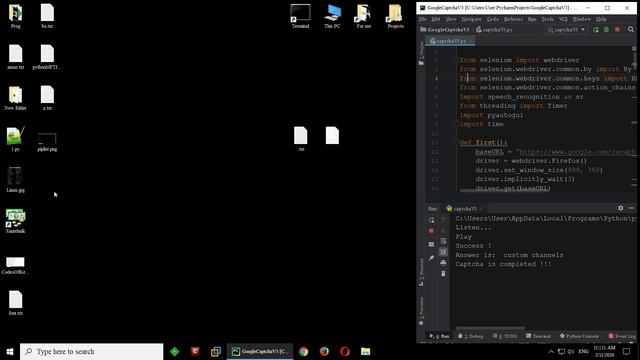The image size is (640, 360).
Task: Open Search Everywhere magnifier in PyCharm
Action: point(631,30)
